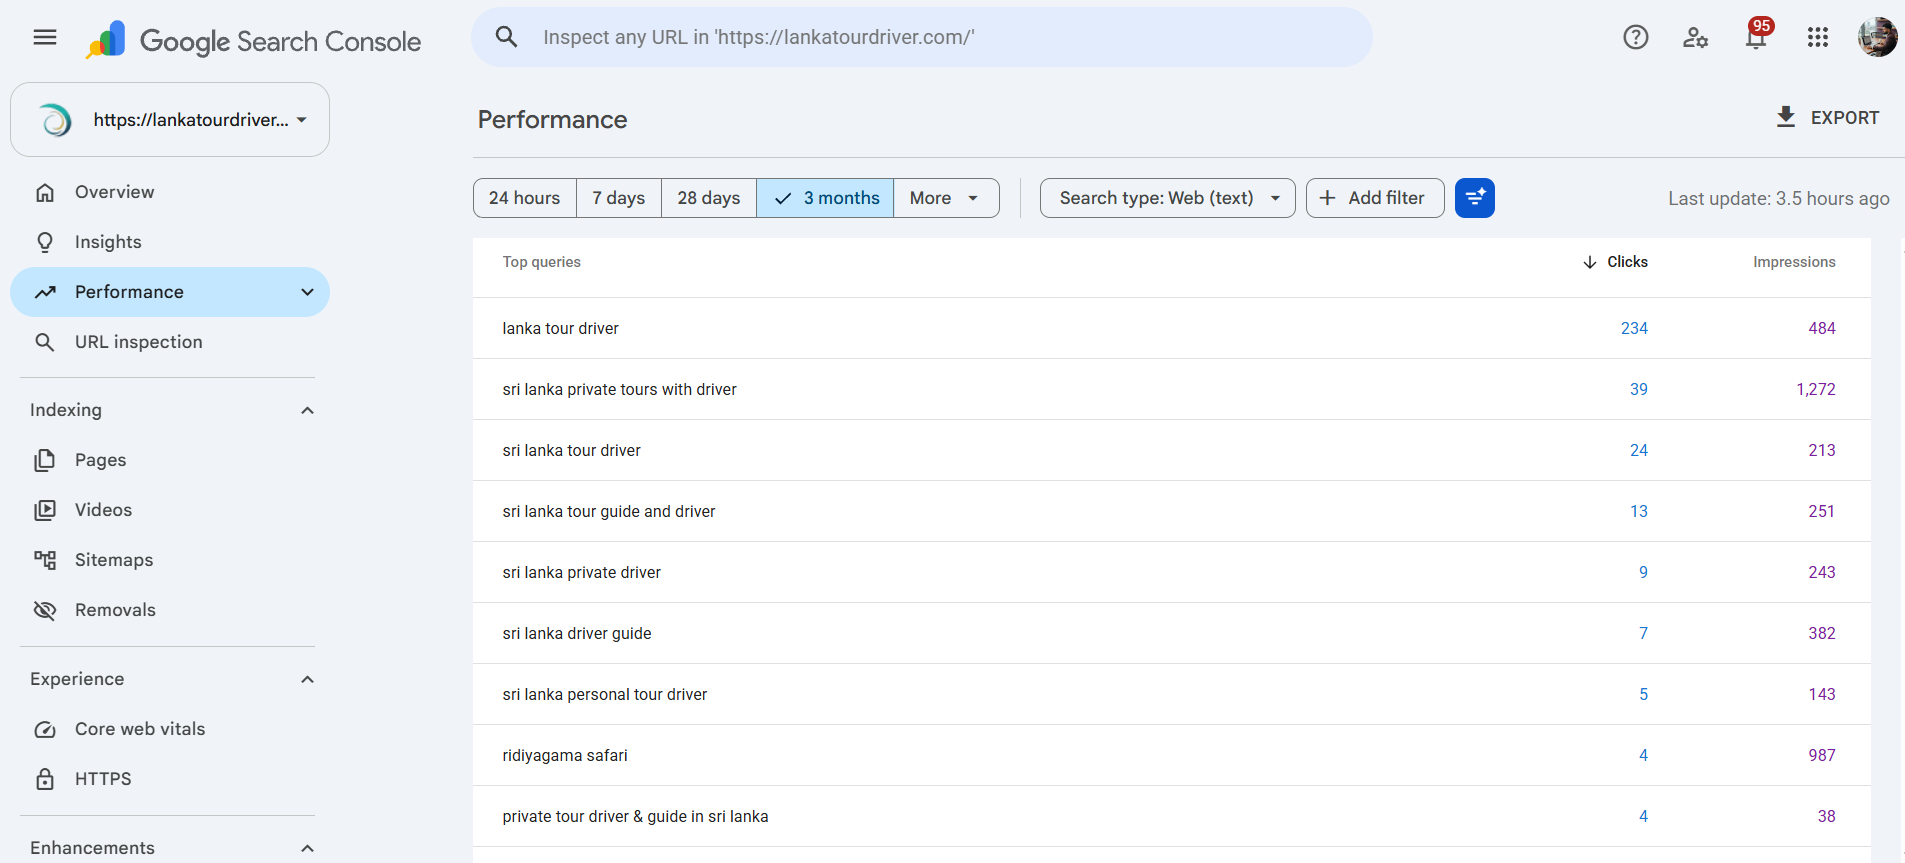
Task: Open the Search type: Web (text) dropdown
Action: point(1168,198)
